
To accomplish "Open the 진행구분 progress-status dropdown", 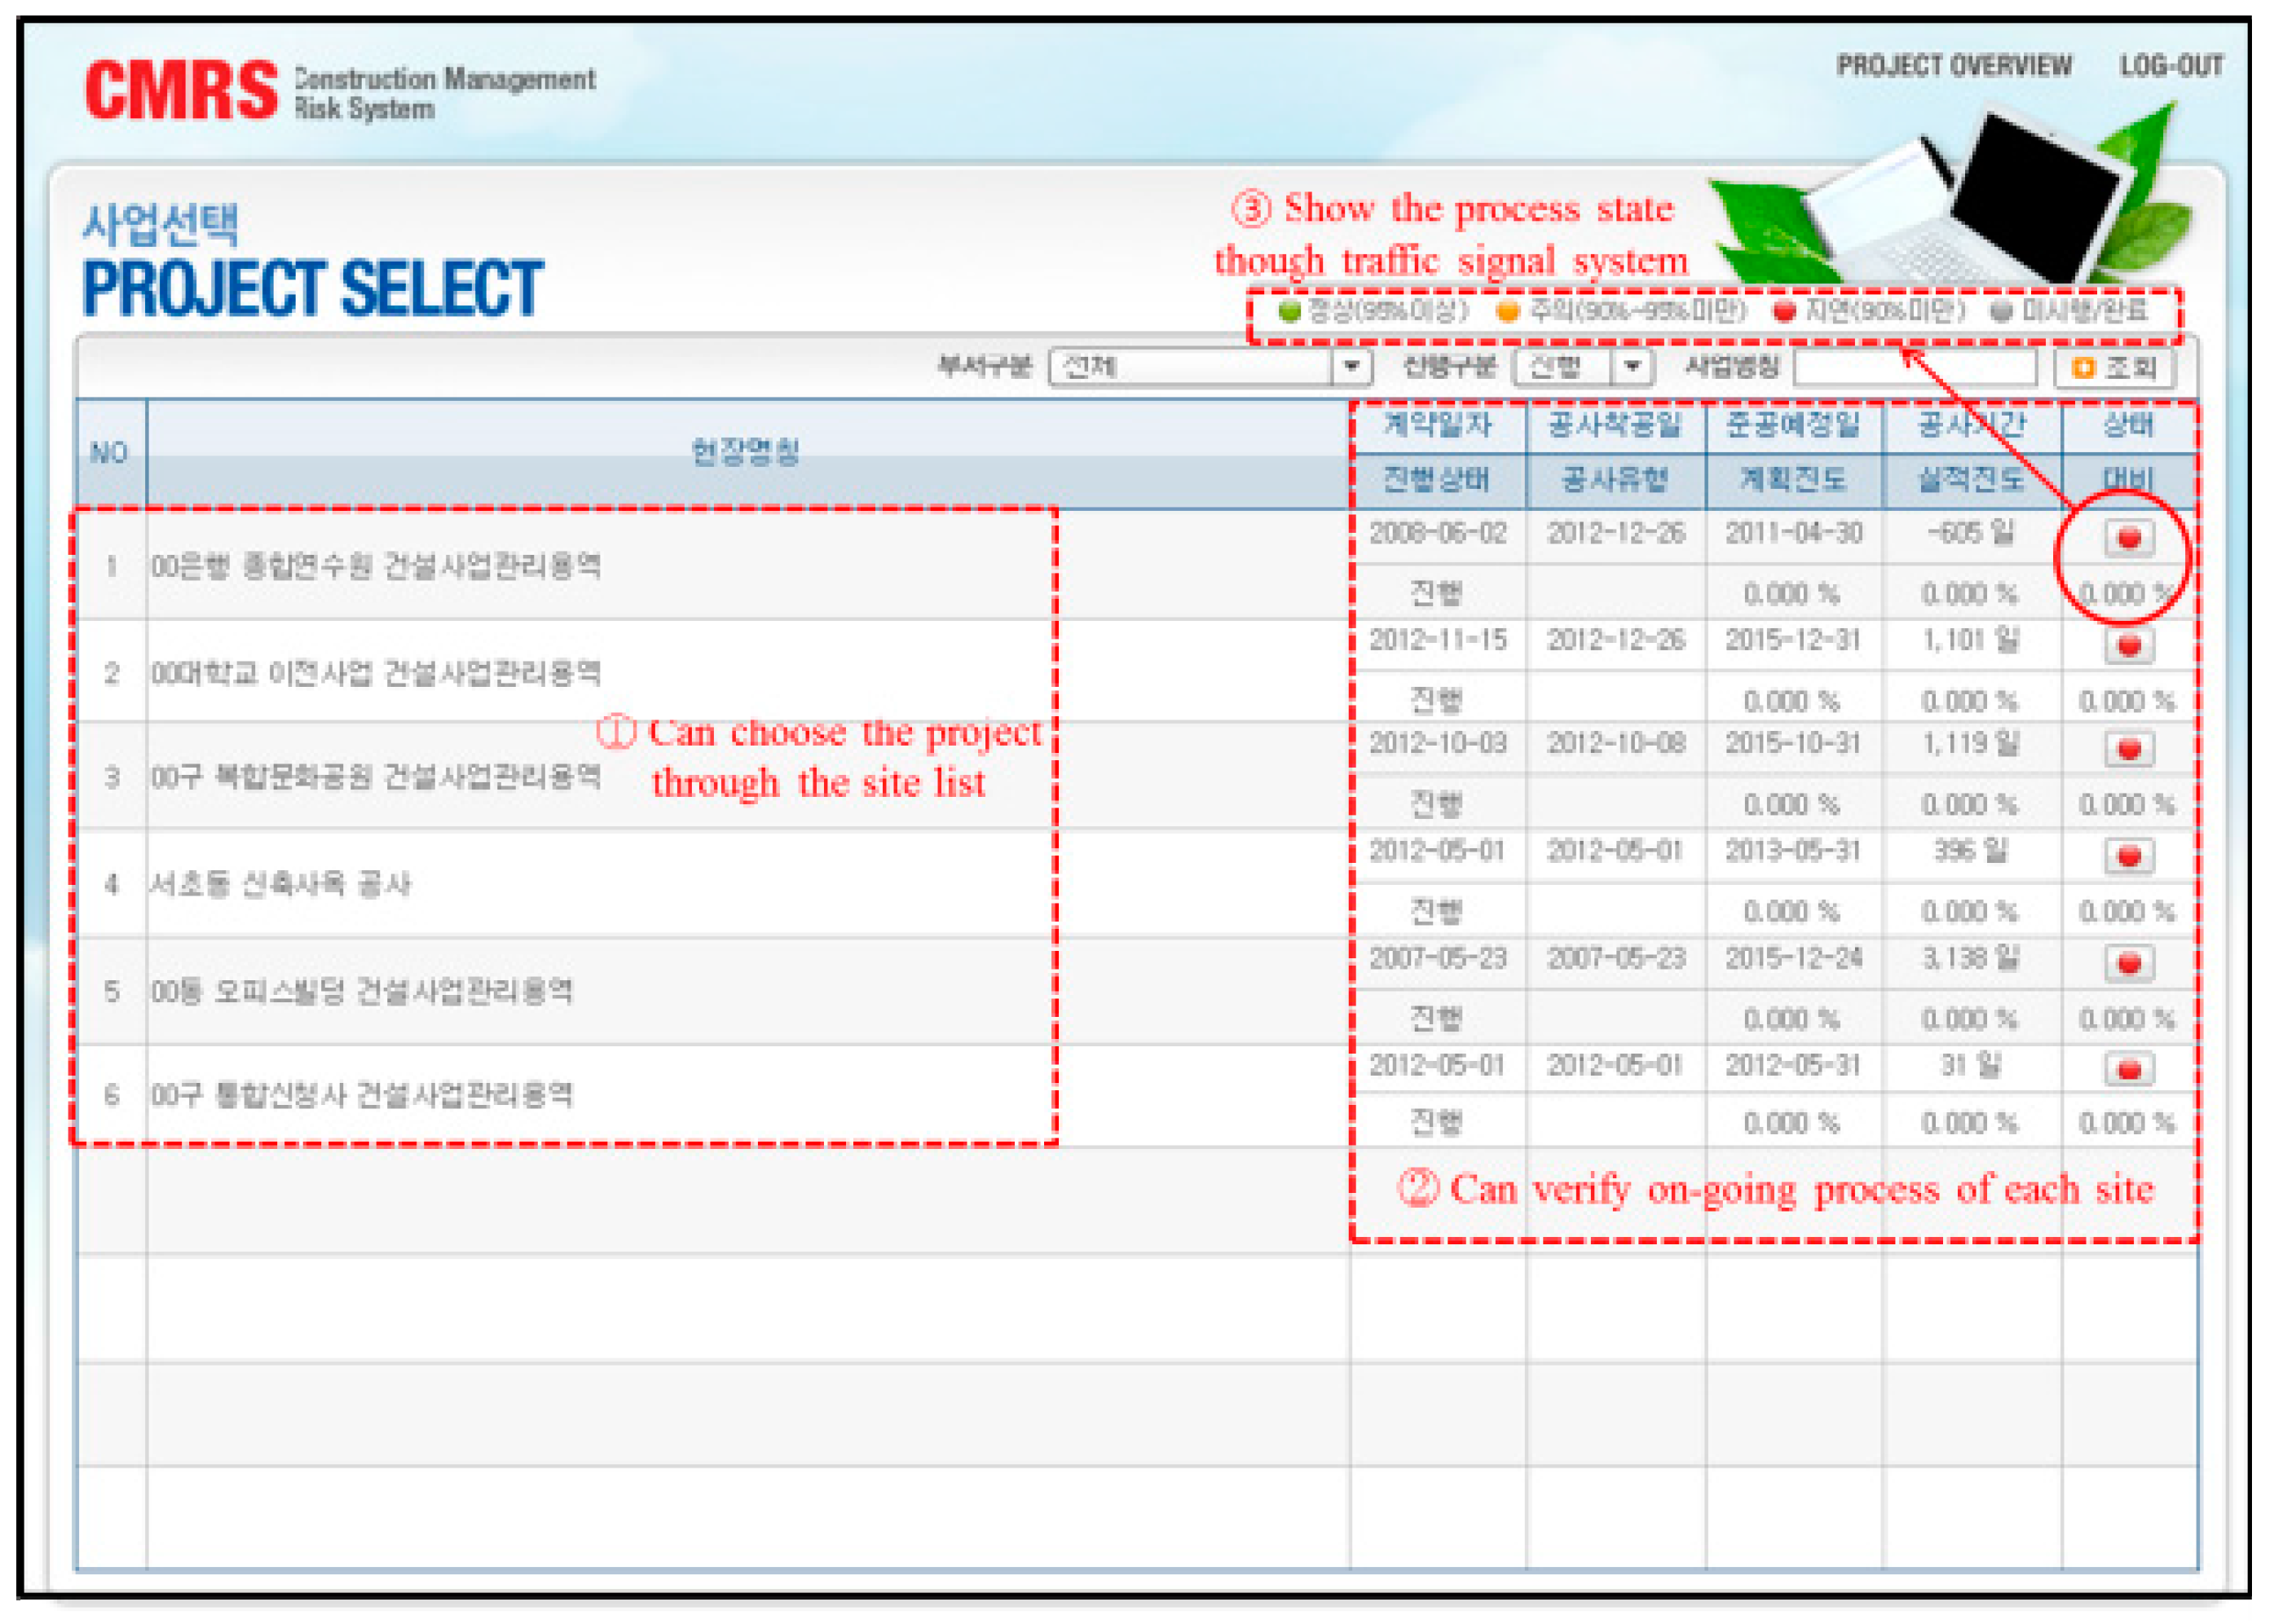I will (1582, 367).
